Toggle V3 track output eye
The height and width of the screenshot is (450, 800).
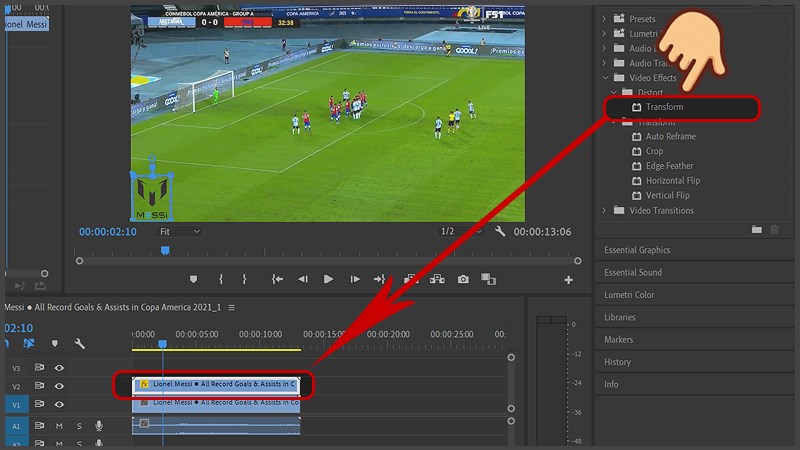[59, 368]
